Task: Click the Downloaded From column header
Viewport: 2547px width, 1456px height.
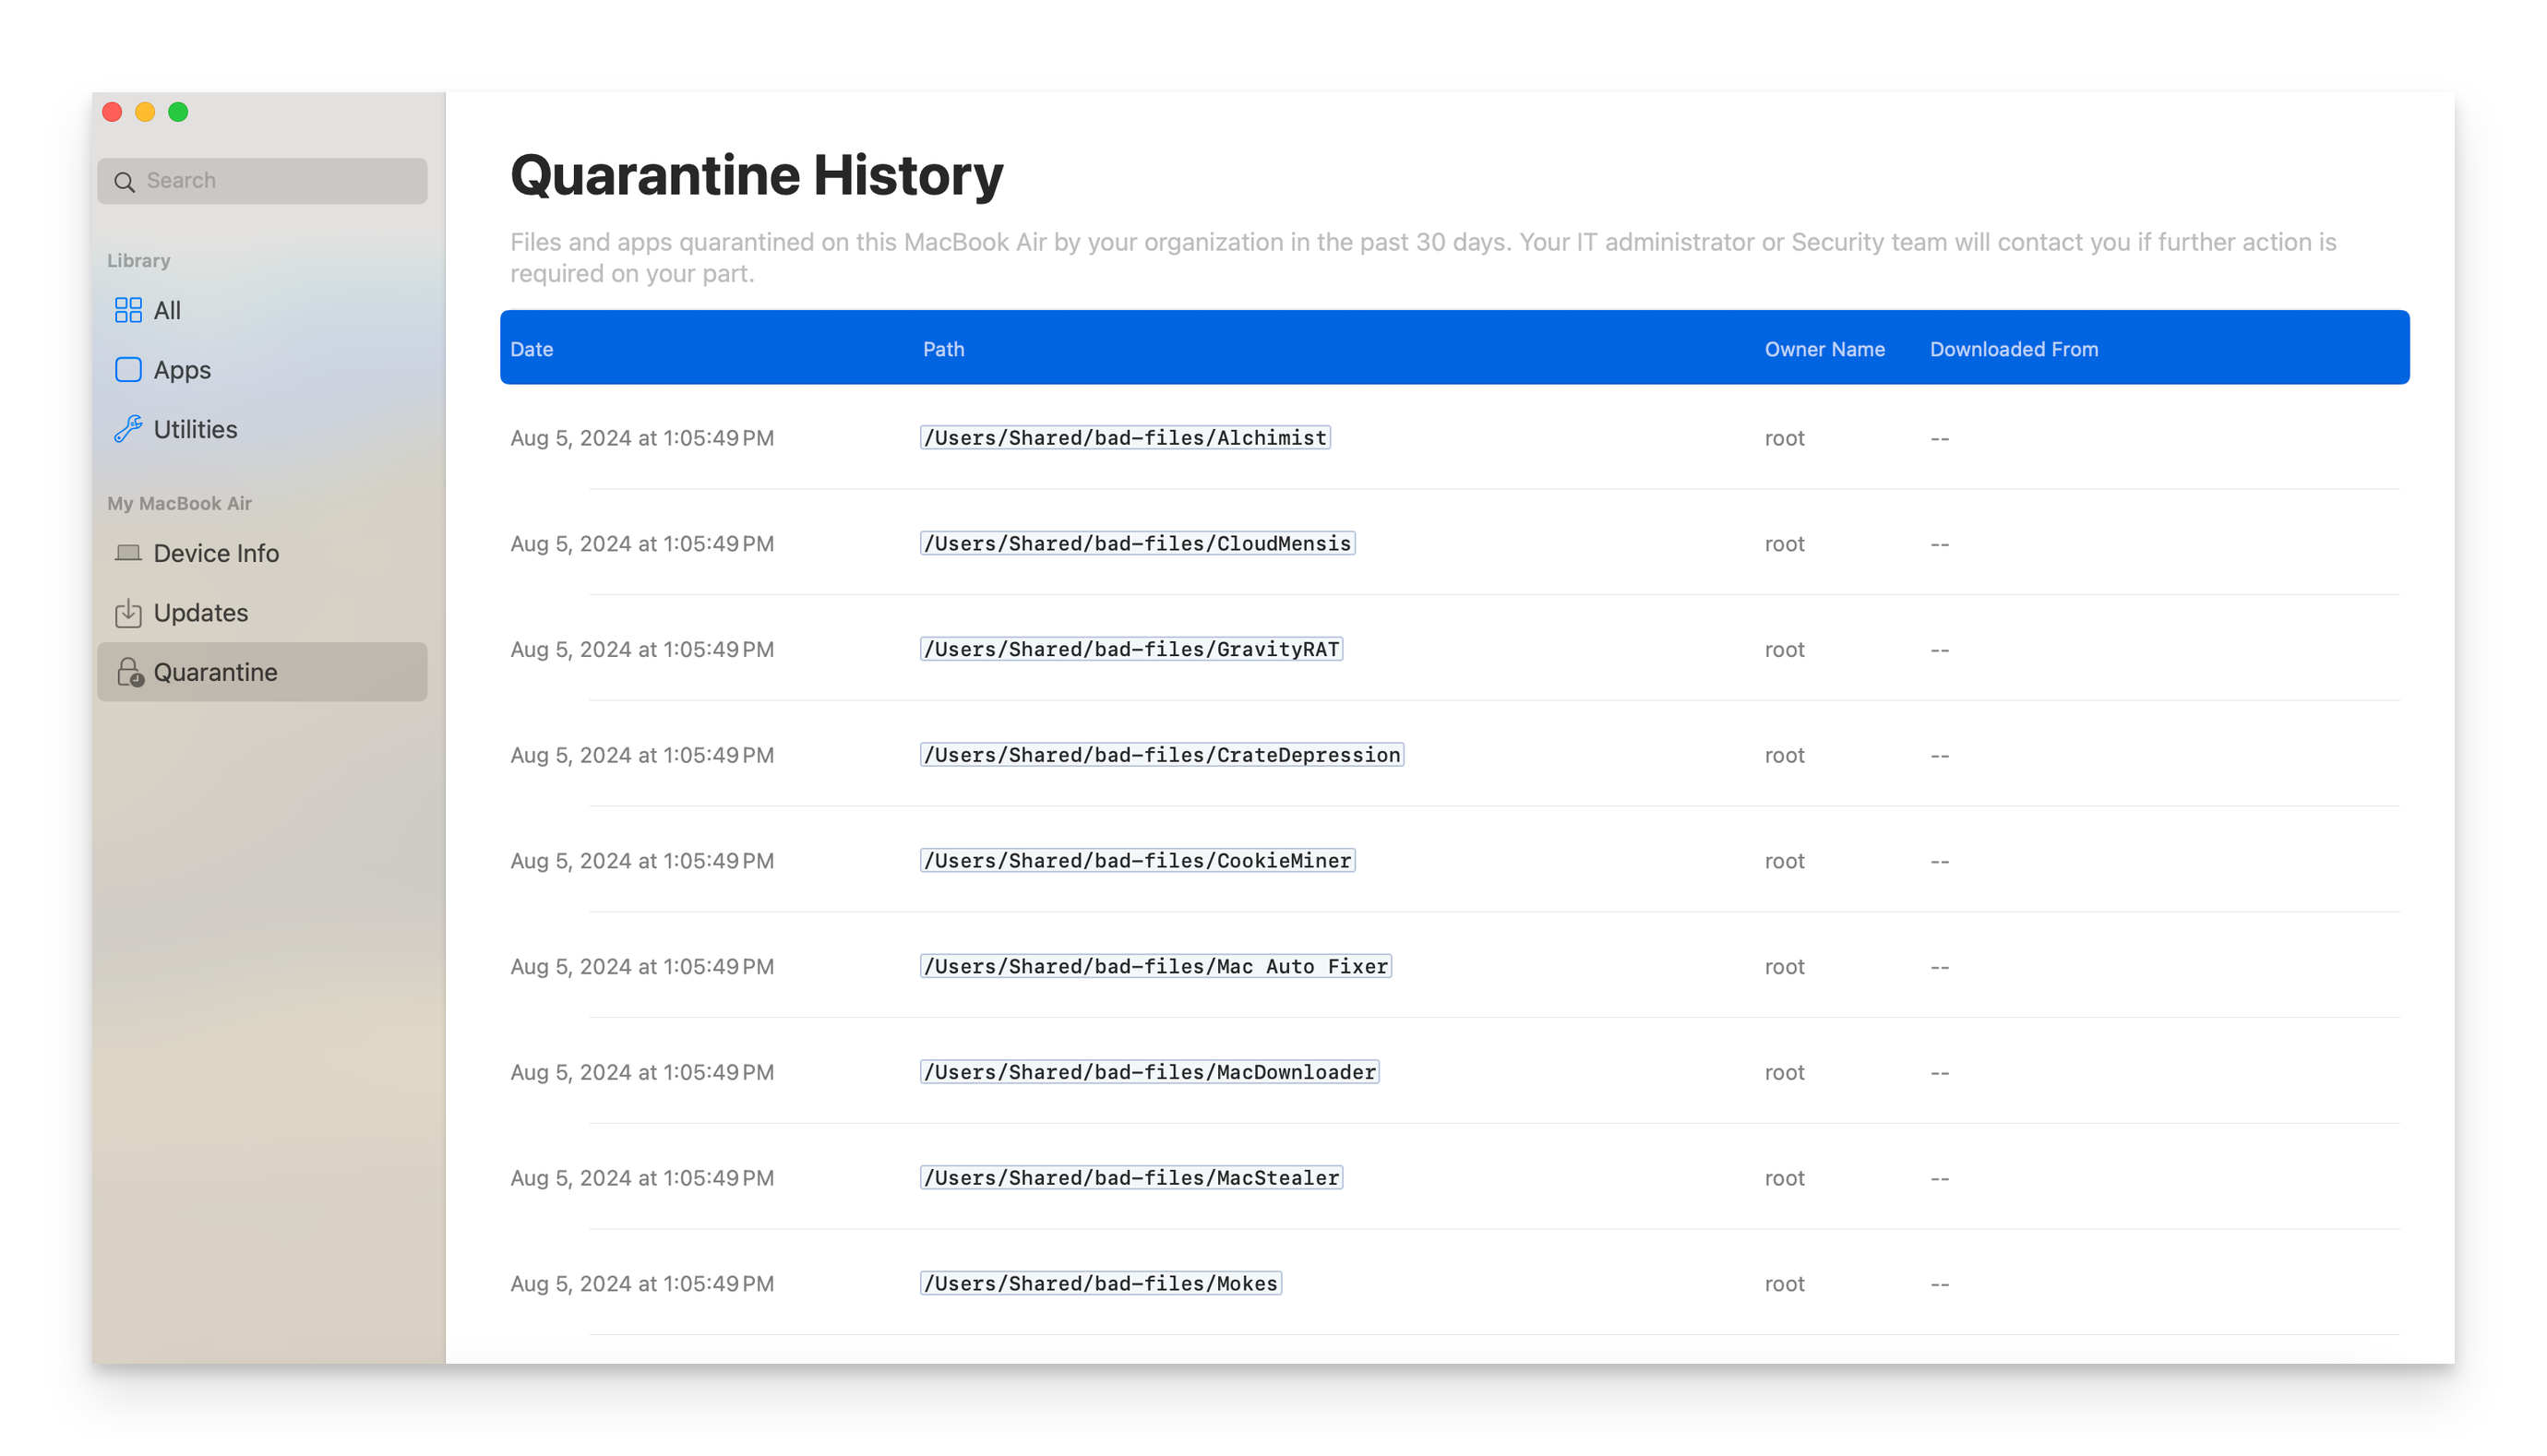Action: click(x=2013, y=349)
